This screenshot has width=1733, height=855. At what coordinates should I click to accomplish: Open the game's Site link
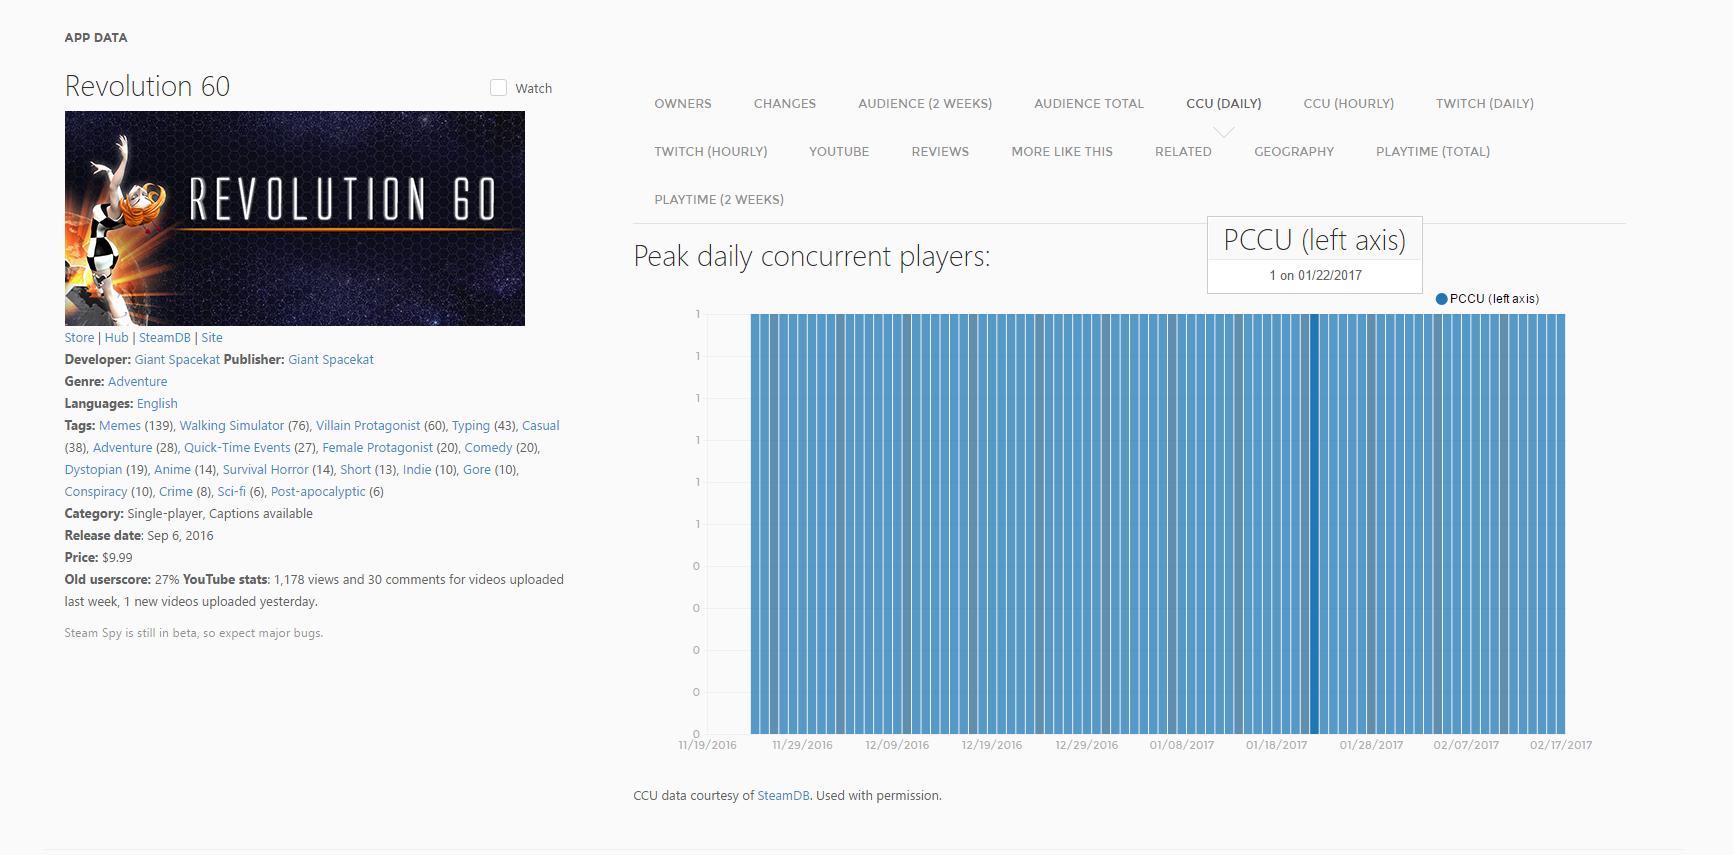tap(212, 338)
